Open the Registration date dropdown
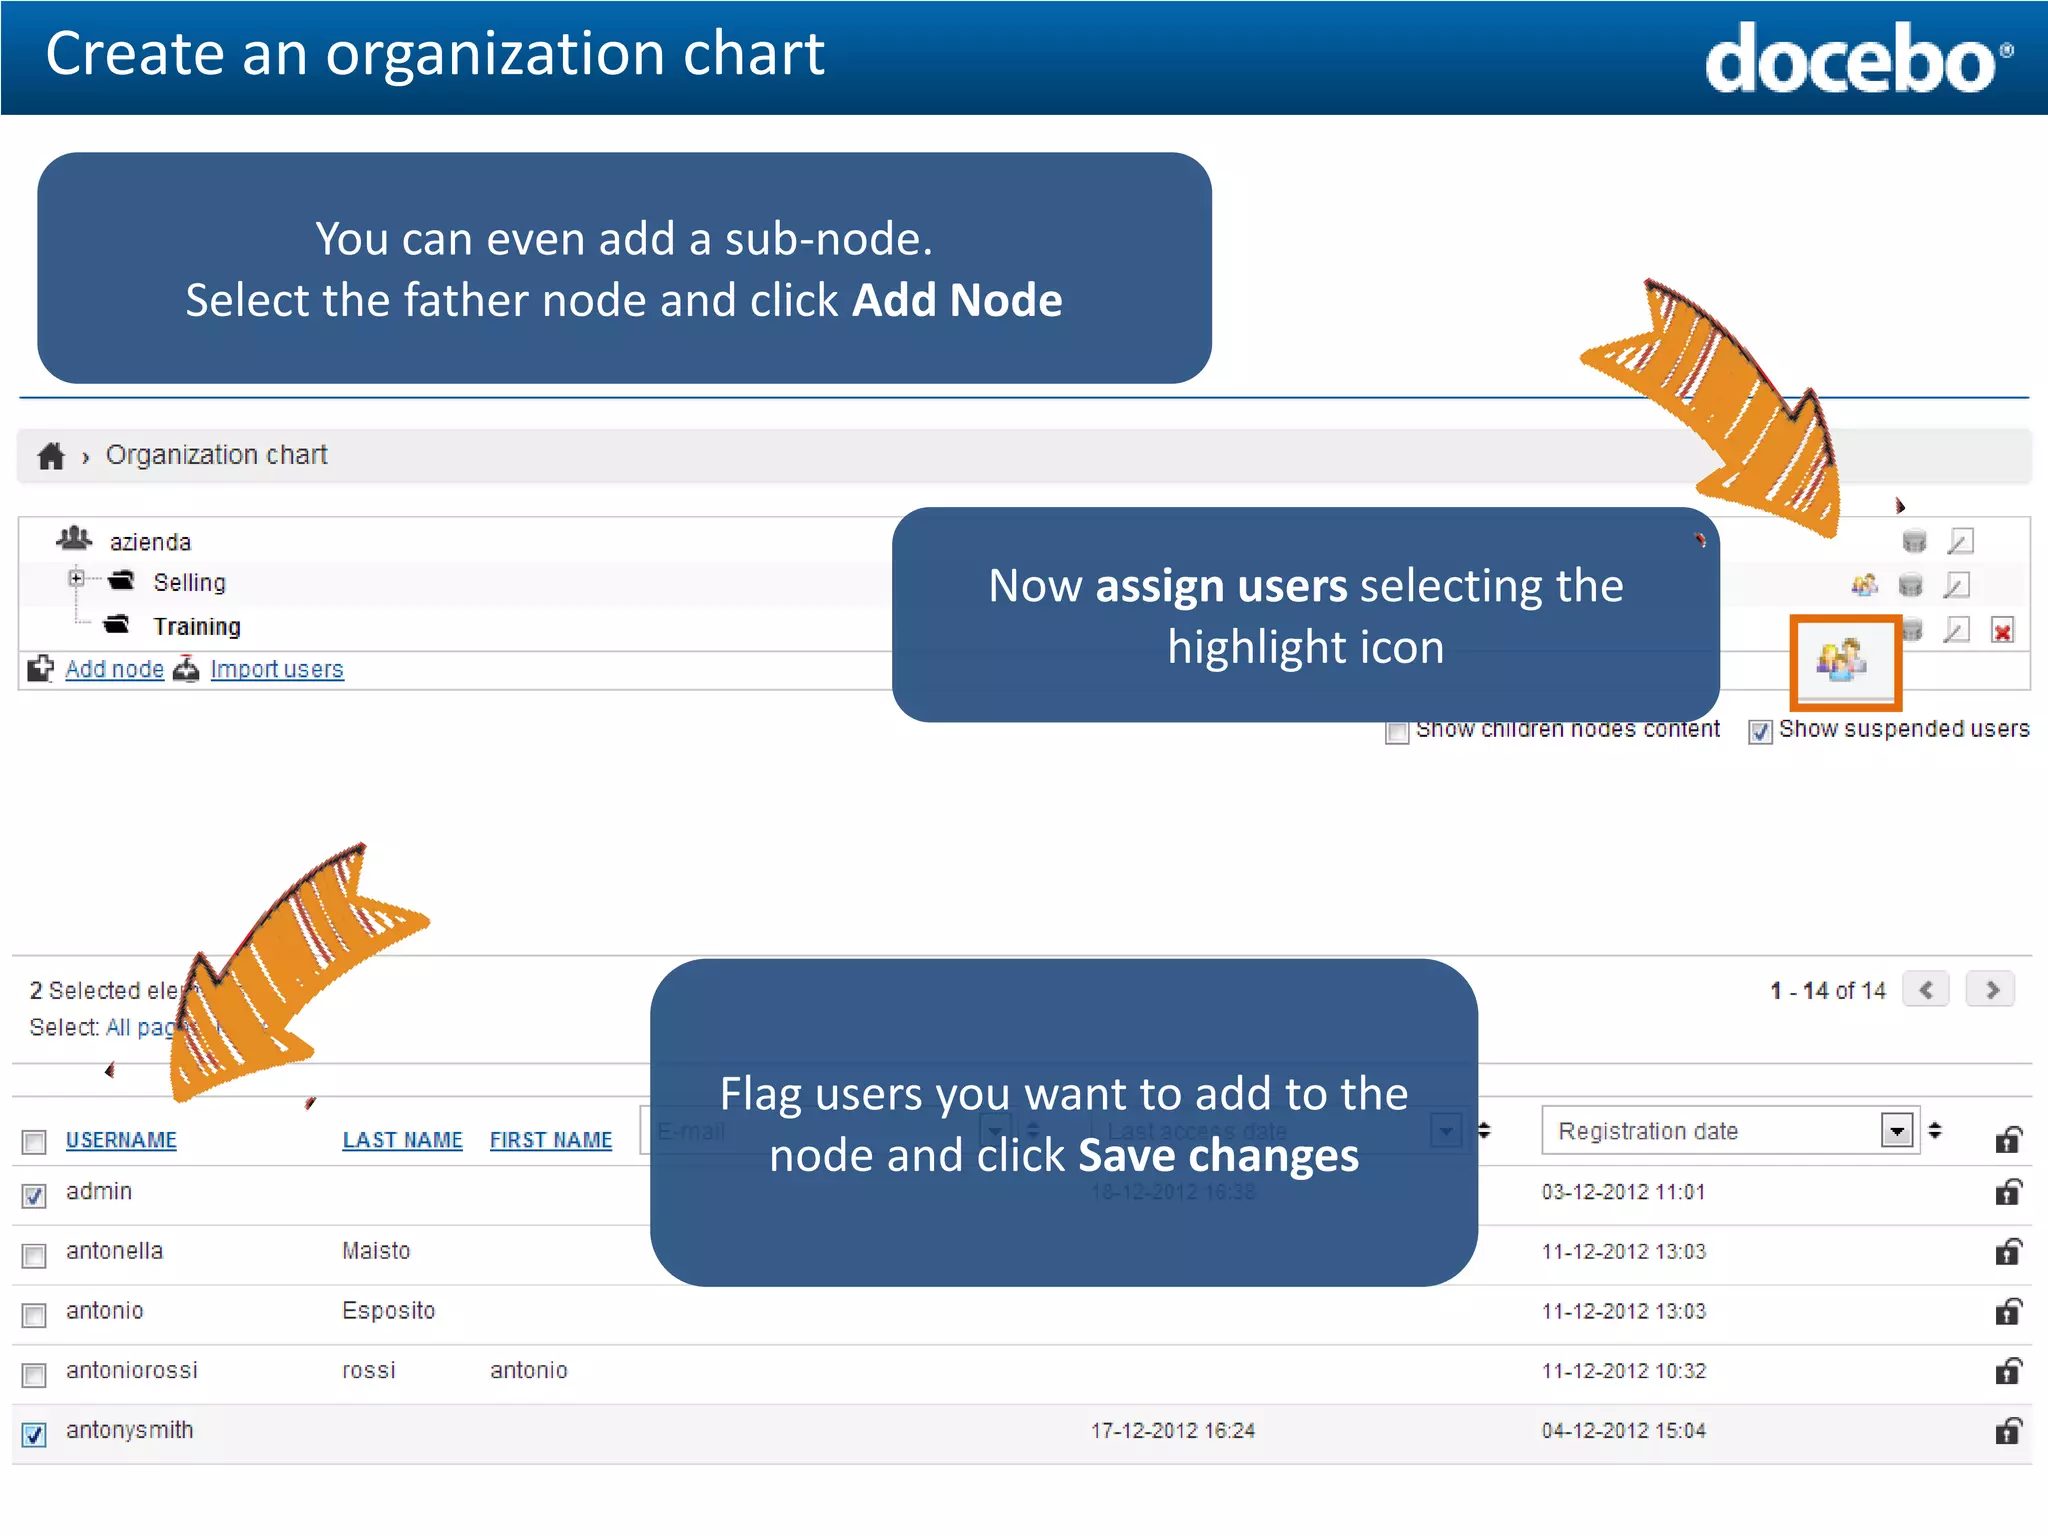The image size is (2048, 1536). coord(1896,1131)
